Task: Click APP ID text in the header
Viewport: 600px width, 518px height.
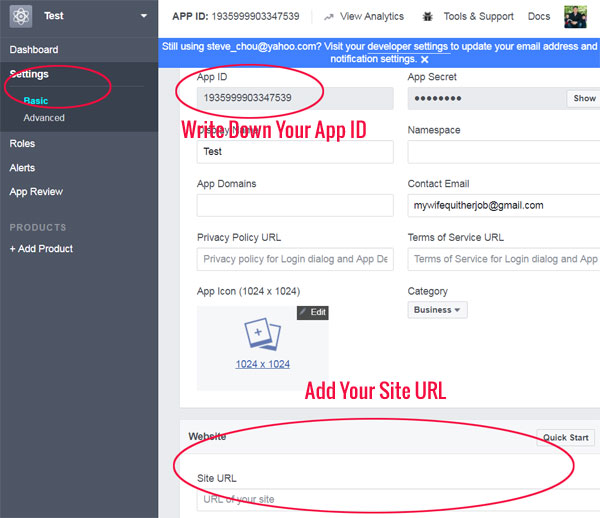Action: pos(236,16)
